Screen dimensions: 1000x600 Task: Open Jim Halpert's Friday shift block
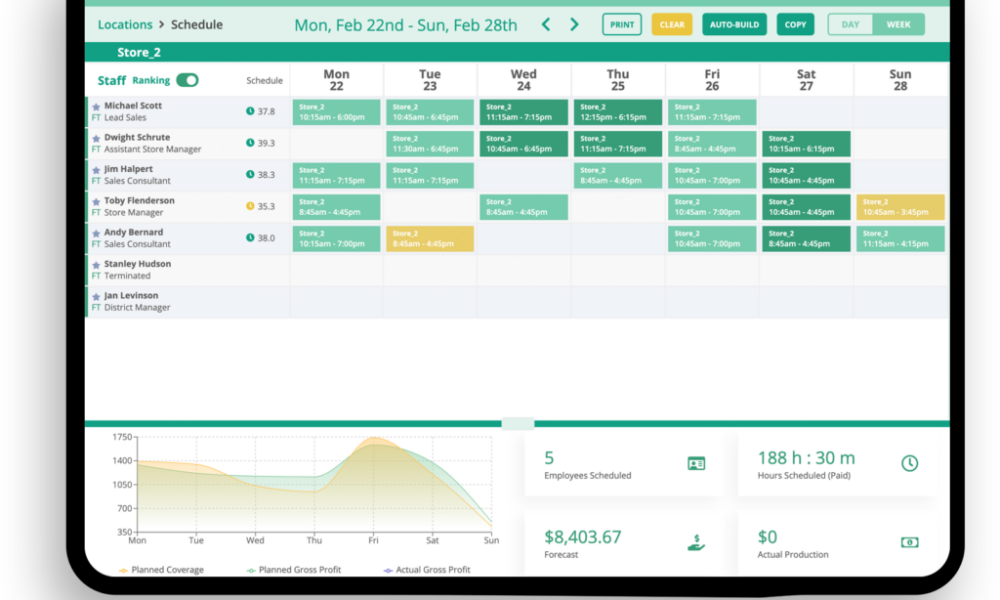coord(712,175)
